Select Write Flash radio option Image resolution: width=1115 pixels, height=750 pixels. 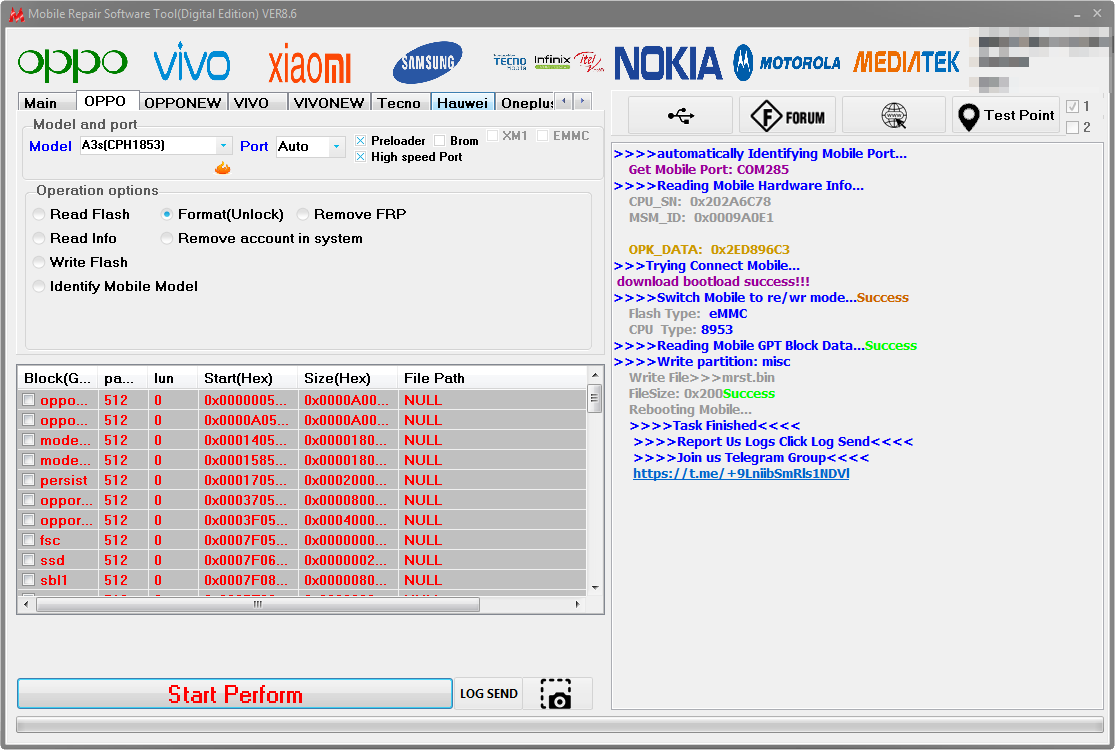click(81, 263)
